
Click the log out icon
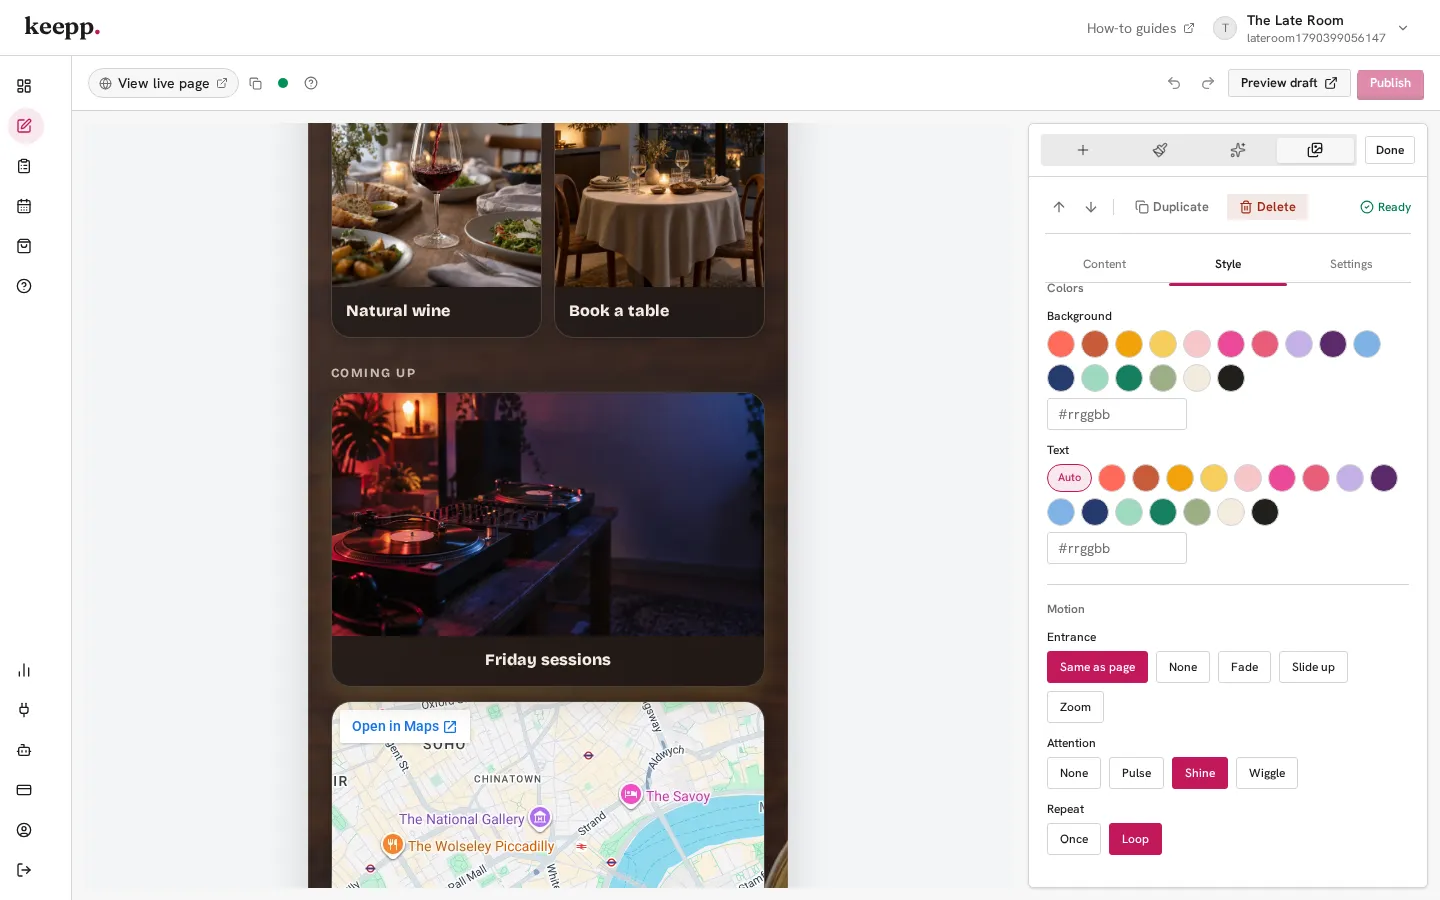[24, 870]
